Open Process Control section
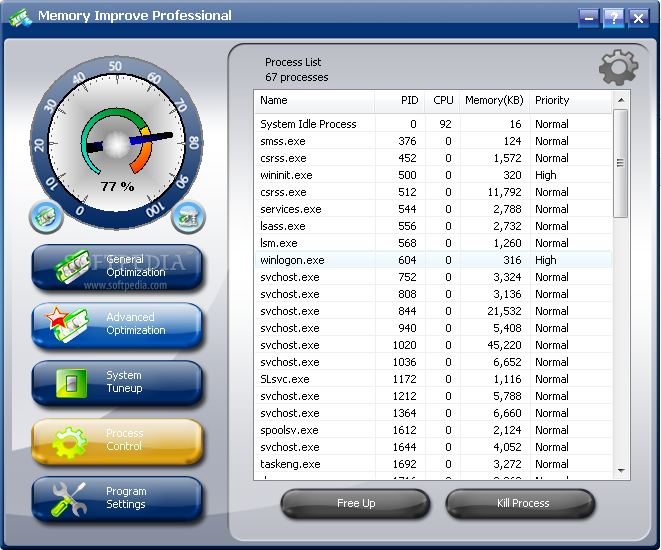 point(117,441)
